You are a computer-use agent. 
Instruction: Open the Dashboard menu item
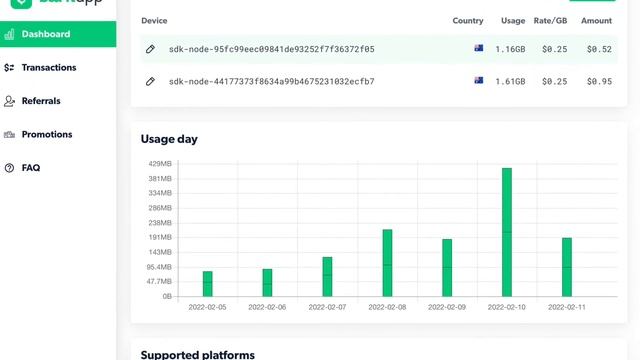coord(58,34)
